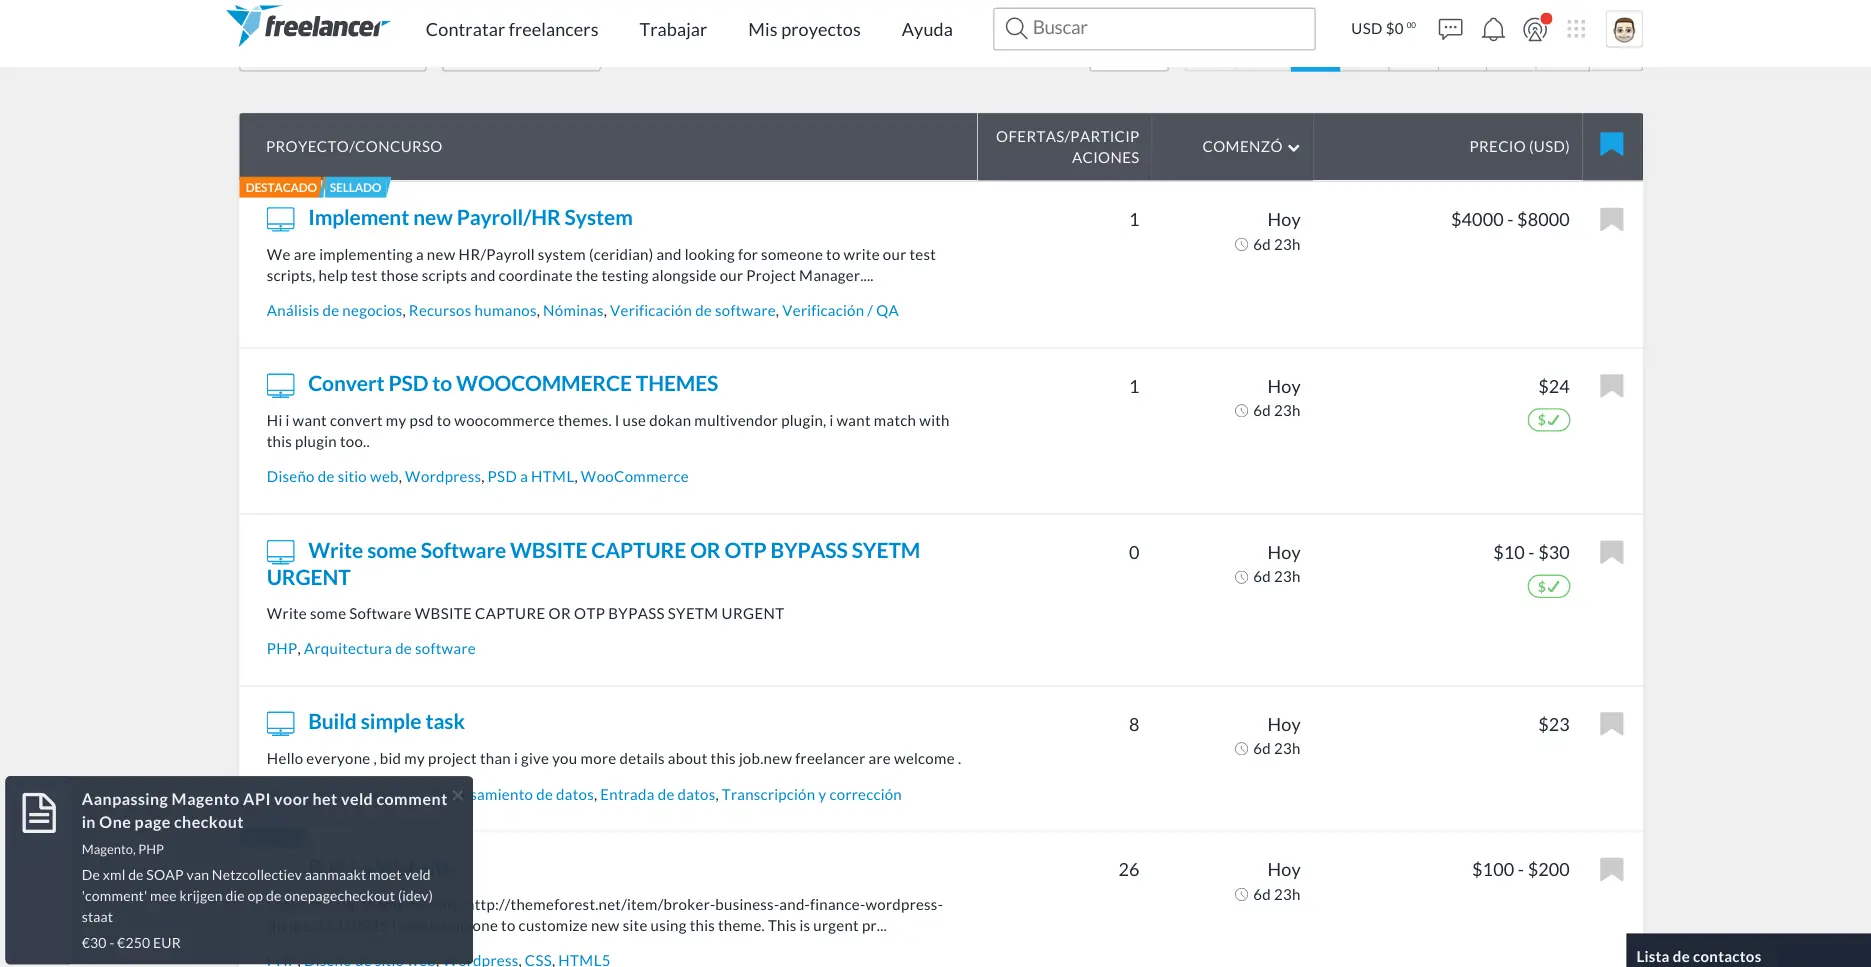Image resolution: width=1871 pixels, height=967 pixels.
Task: Click the Verificación / QA skill tag
Action: coord(840,311)
